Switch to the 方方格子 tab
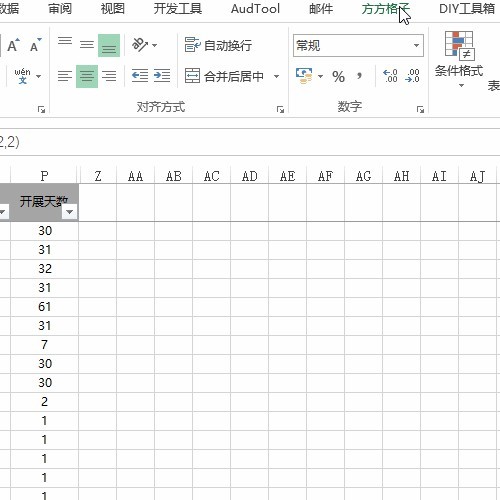The height and width of the screenshot is (500, 500). pyautogui.click(x=385, y=9)
